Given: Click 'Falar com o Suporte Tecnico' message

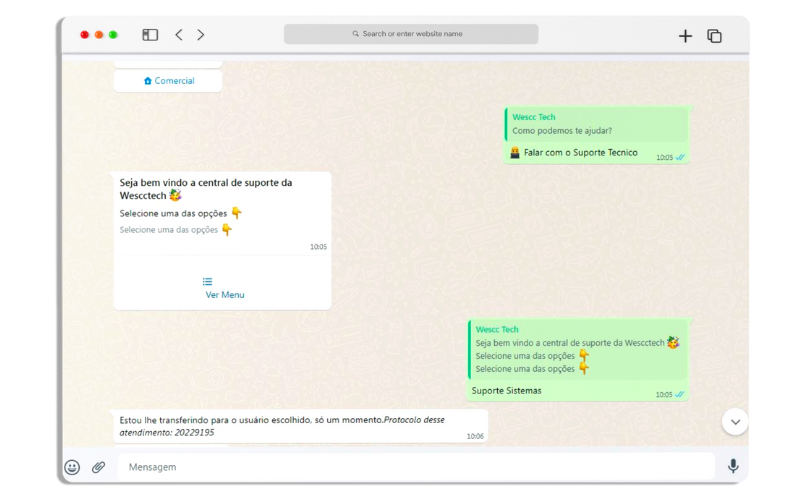Looking at the screenshot, I should point(581,153).
